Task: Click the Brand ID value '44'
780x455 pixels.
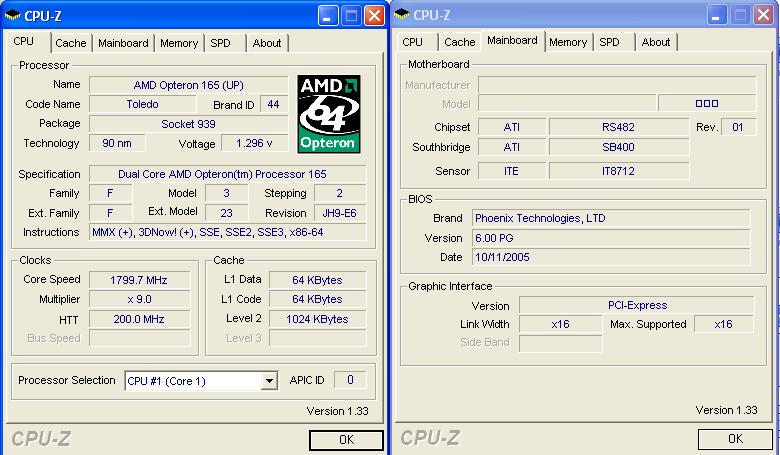Action: coord(274,104)
